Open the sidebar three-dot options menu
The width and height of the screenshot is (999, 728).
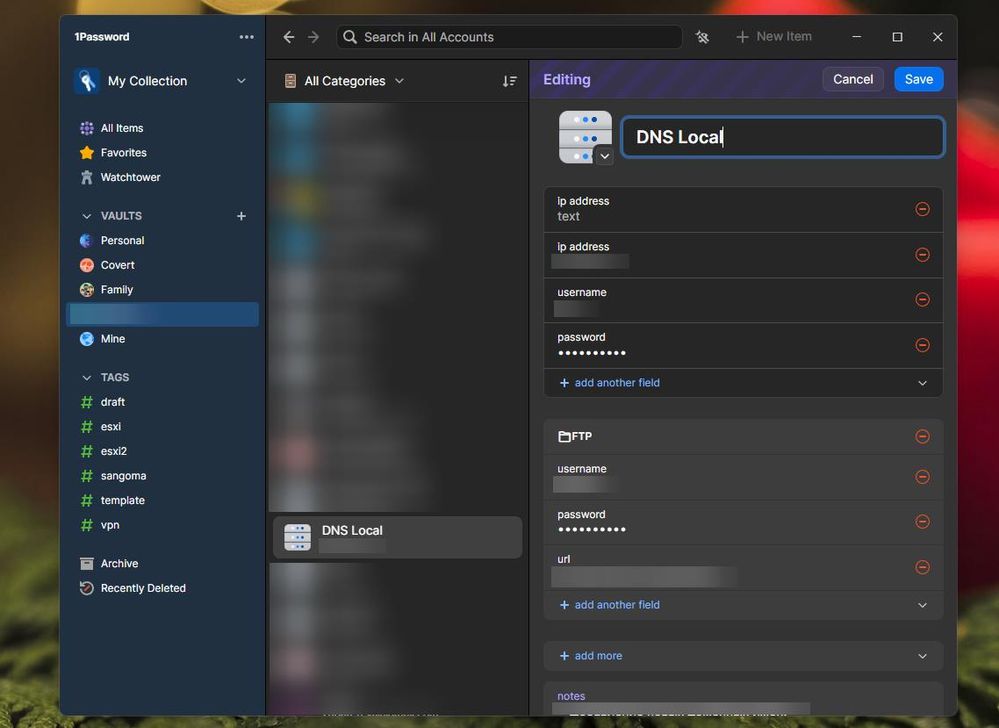click(x=247, y=37)
